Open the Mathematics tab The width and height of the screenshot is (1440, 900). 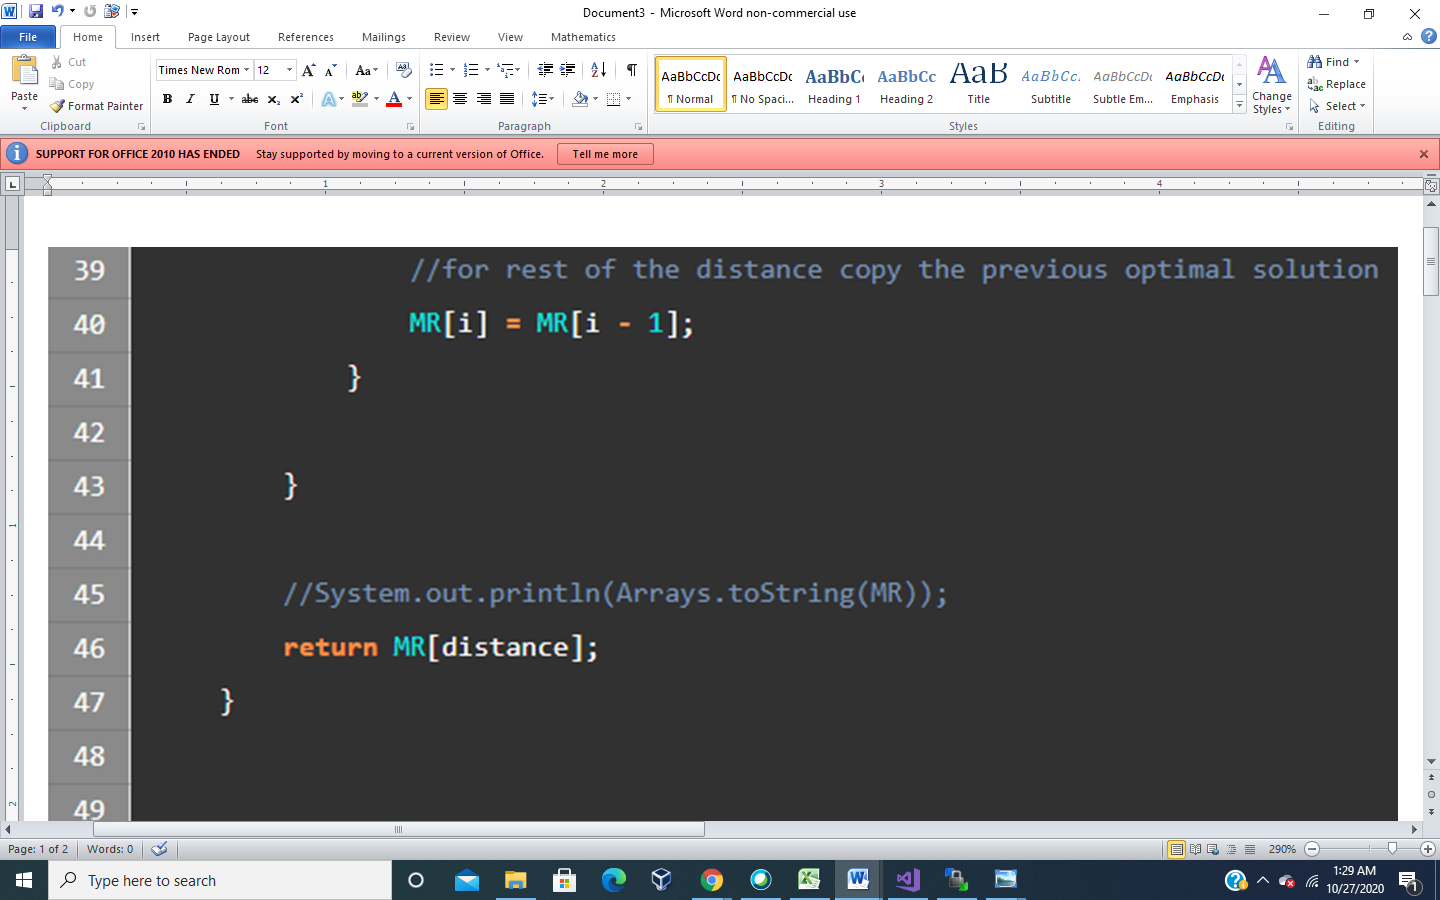582,37
